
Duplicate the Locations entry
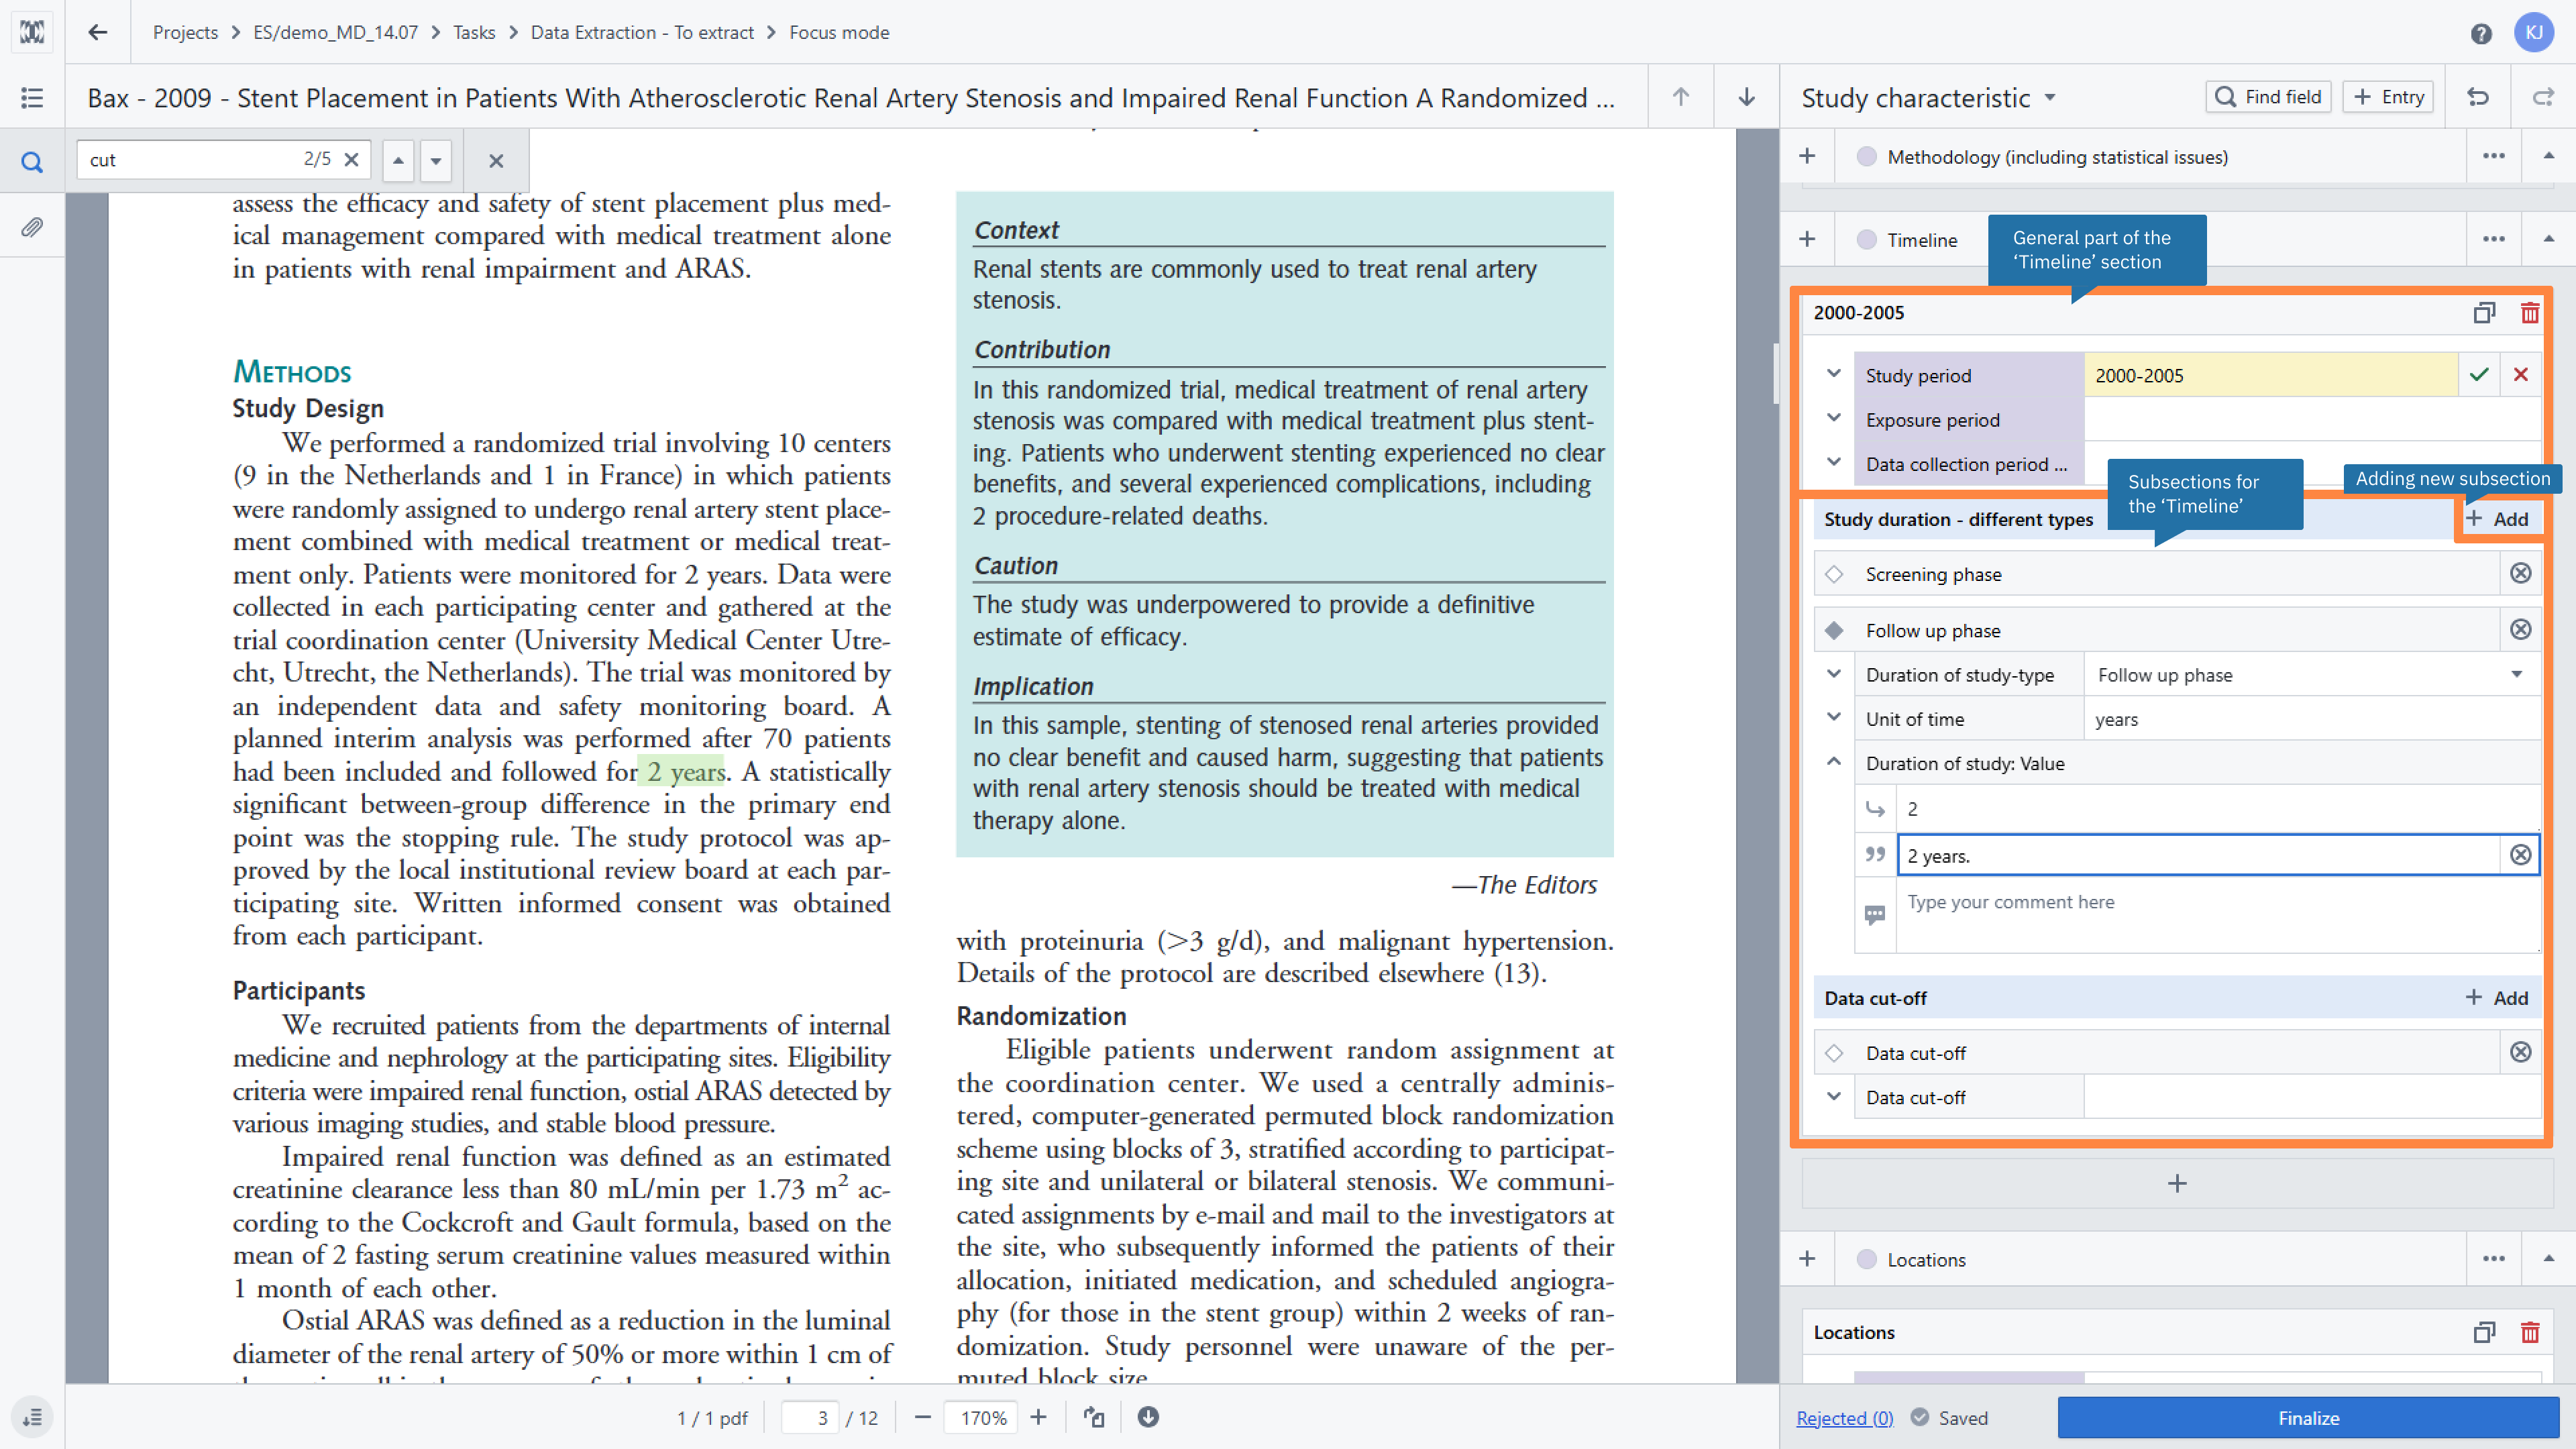click(x=2485, y=1332)
